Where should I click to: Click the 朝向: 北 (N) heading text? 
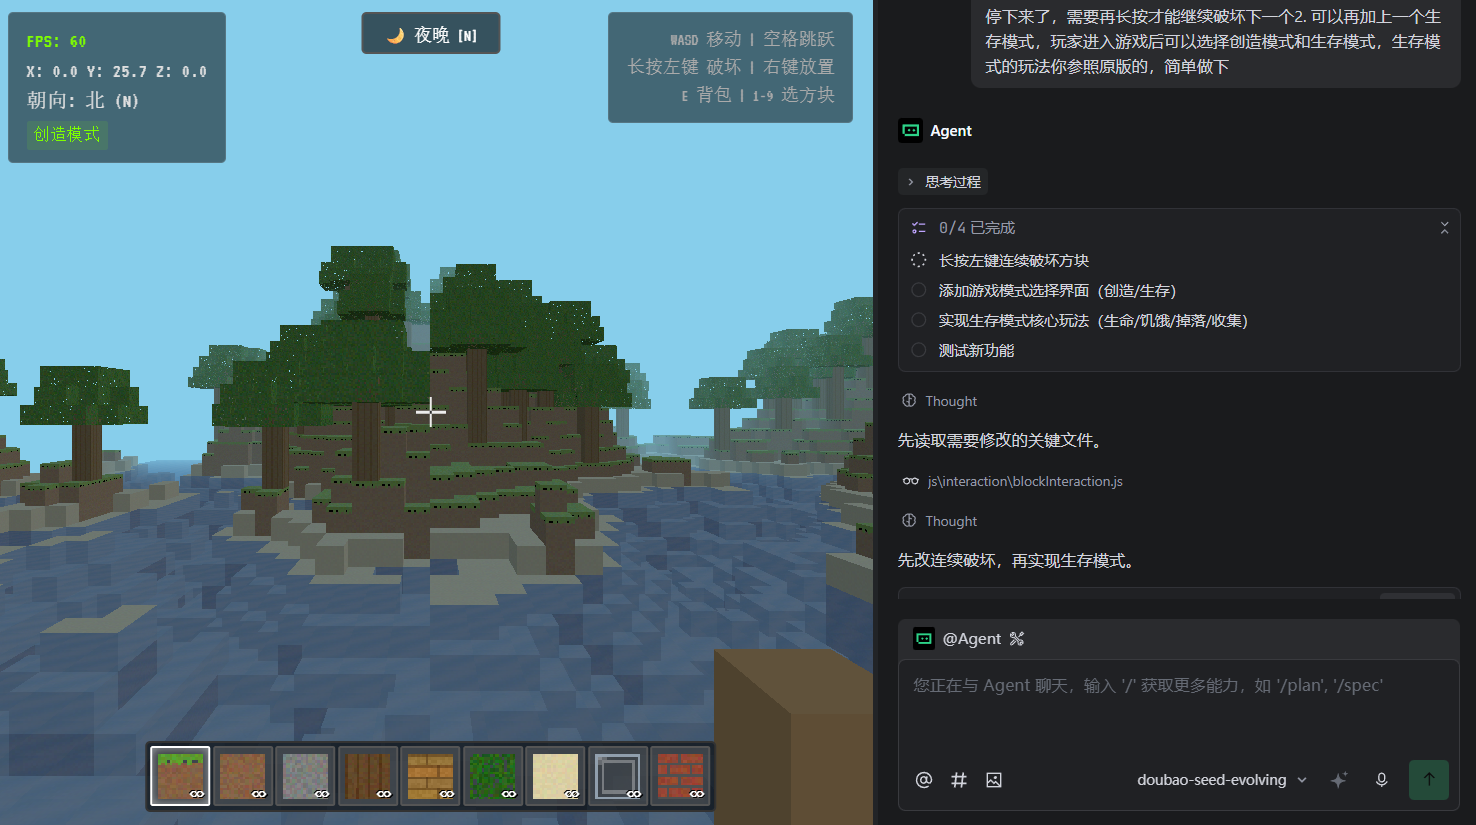pyautogui.click(x=83, y=100)
